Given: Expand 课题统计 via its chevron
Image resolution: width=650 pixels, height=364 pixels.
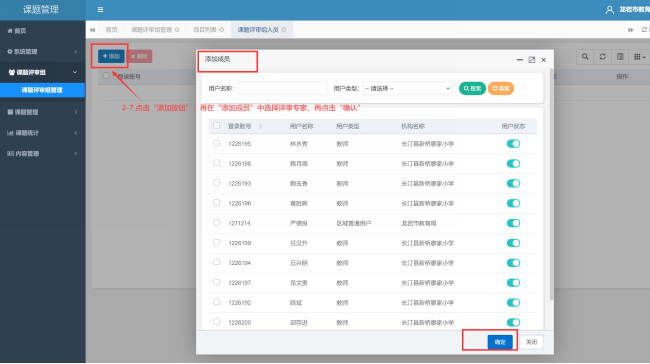Looking at the screenshot, I should 76,133.
